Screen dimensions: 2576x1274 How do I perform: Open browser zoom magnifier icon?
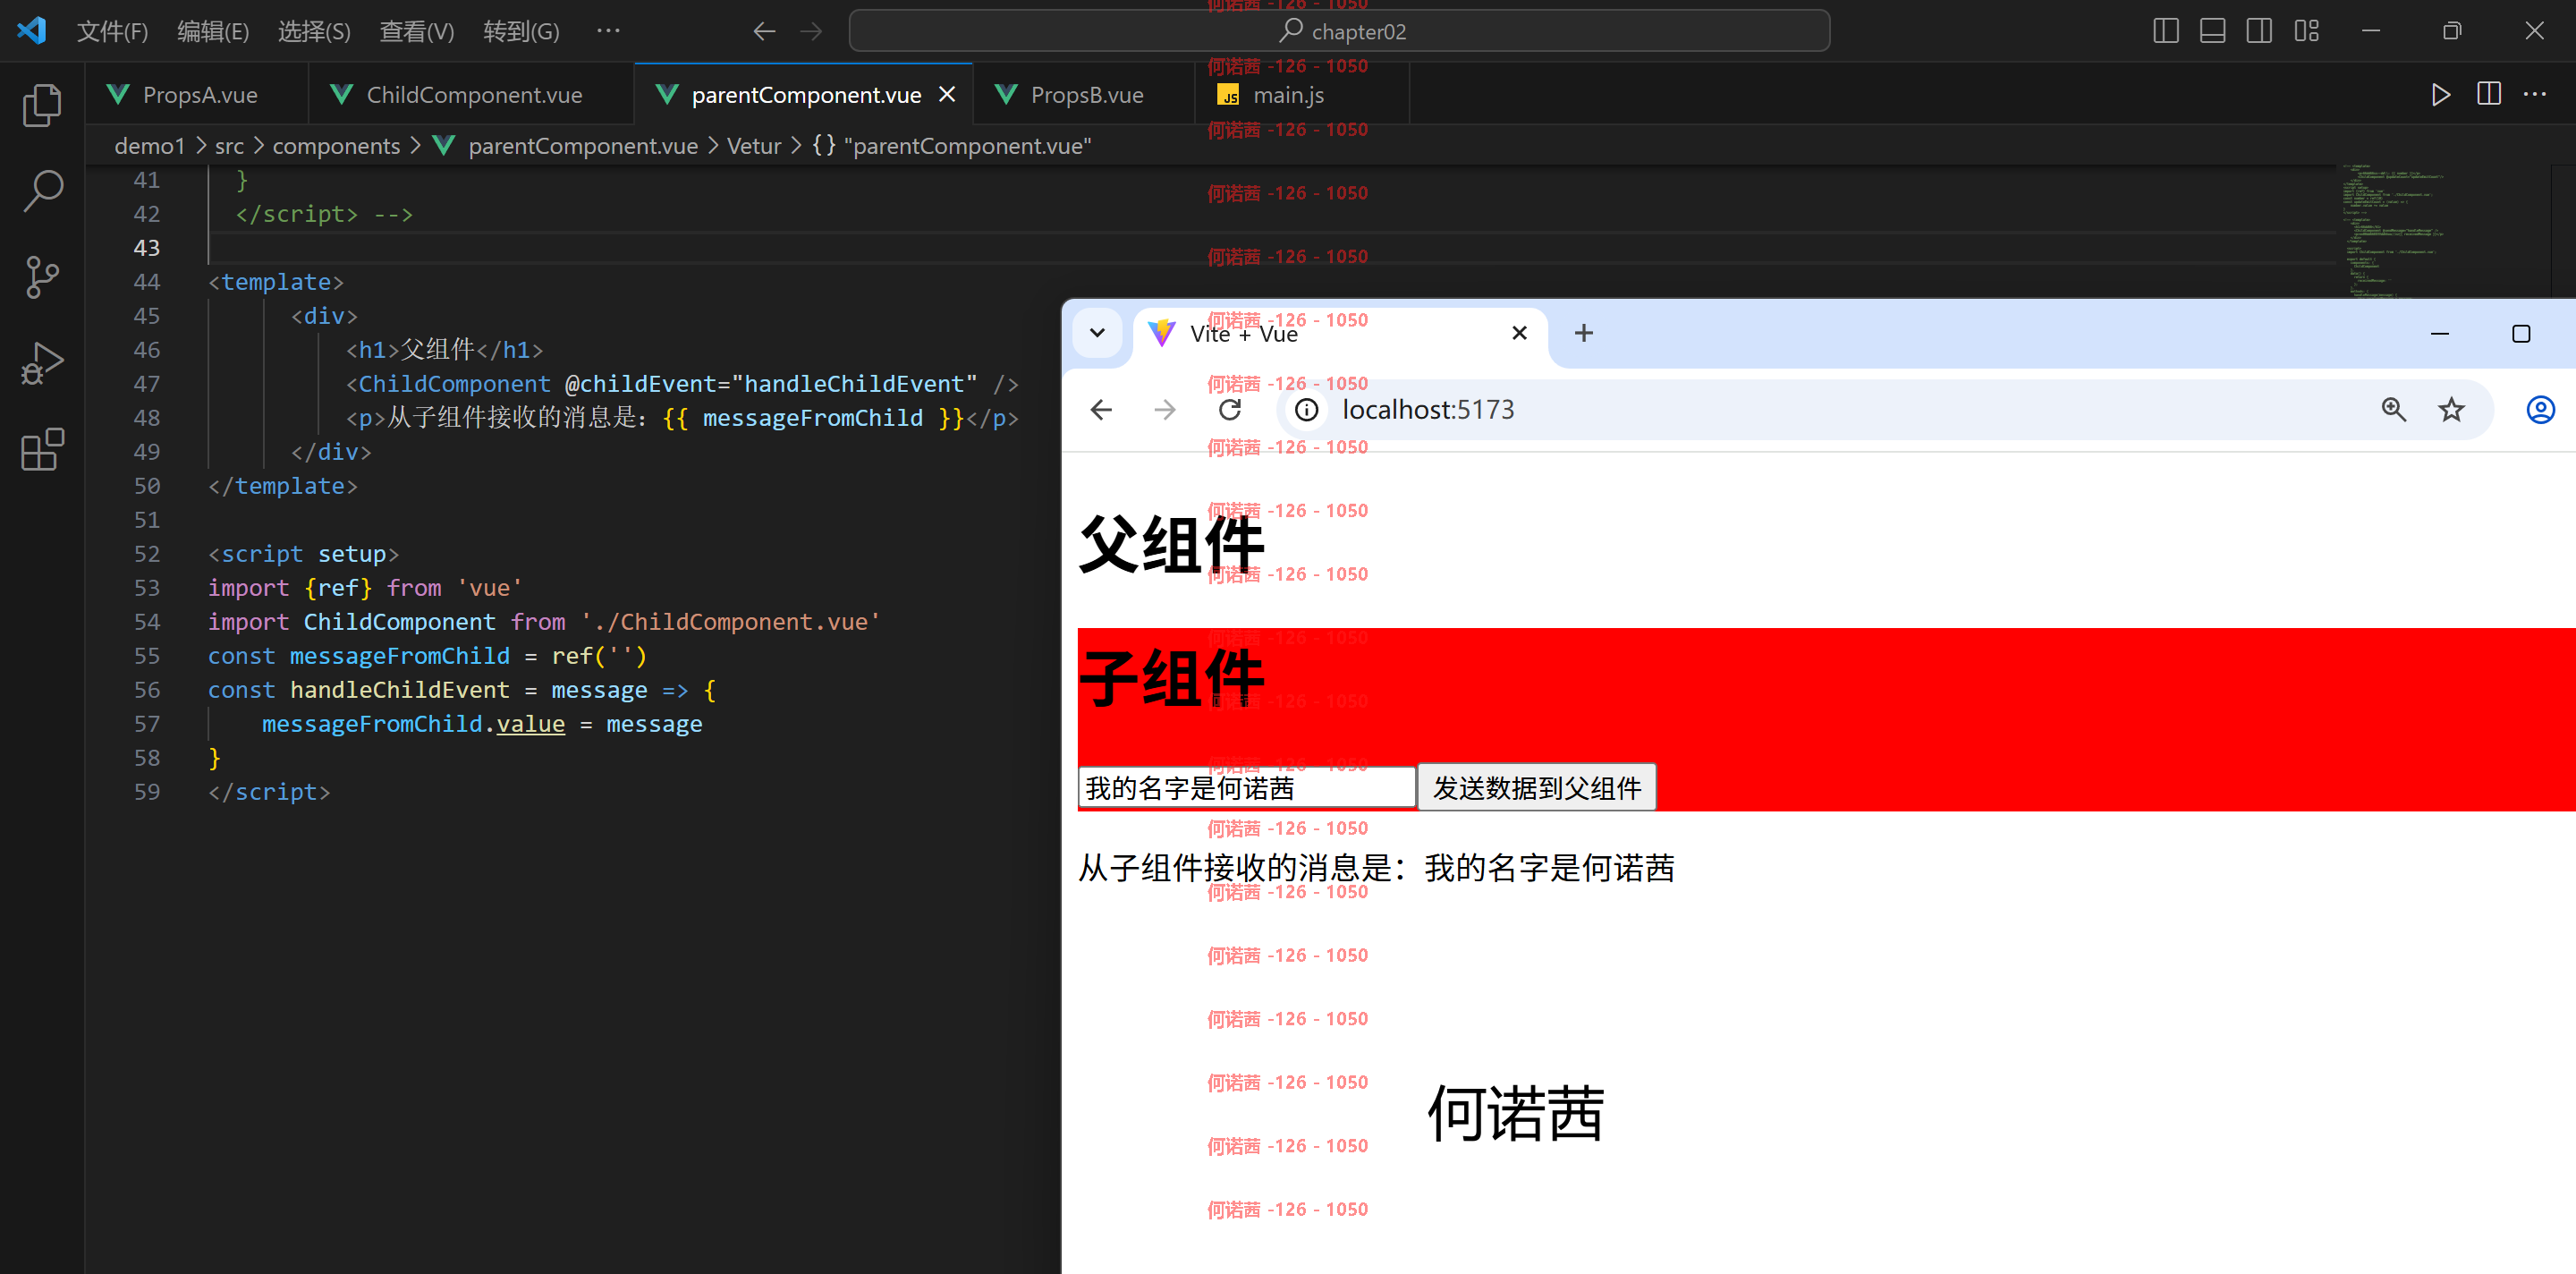point(2393,410)
